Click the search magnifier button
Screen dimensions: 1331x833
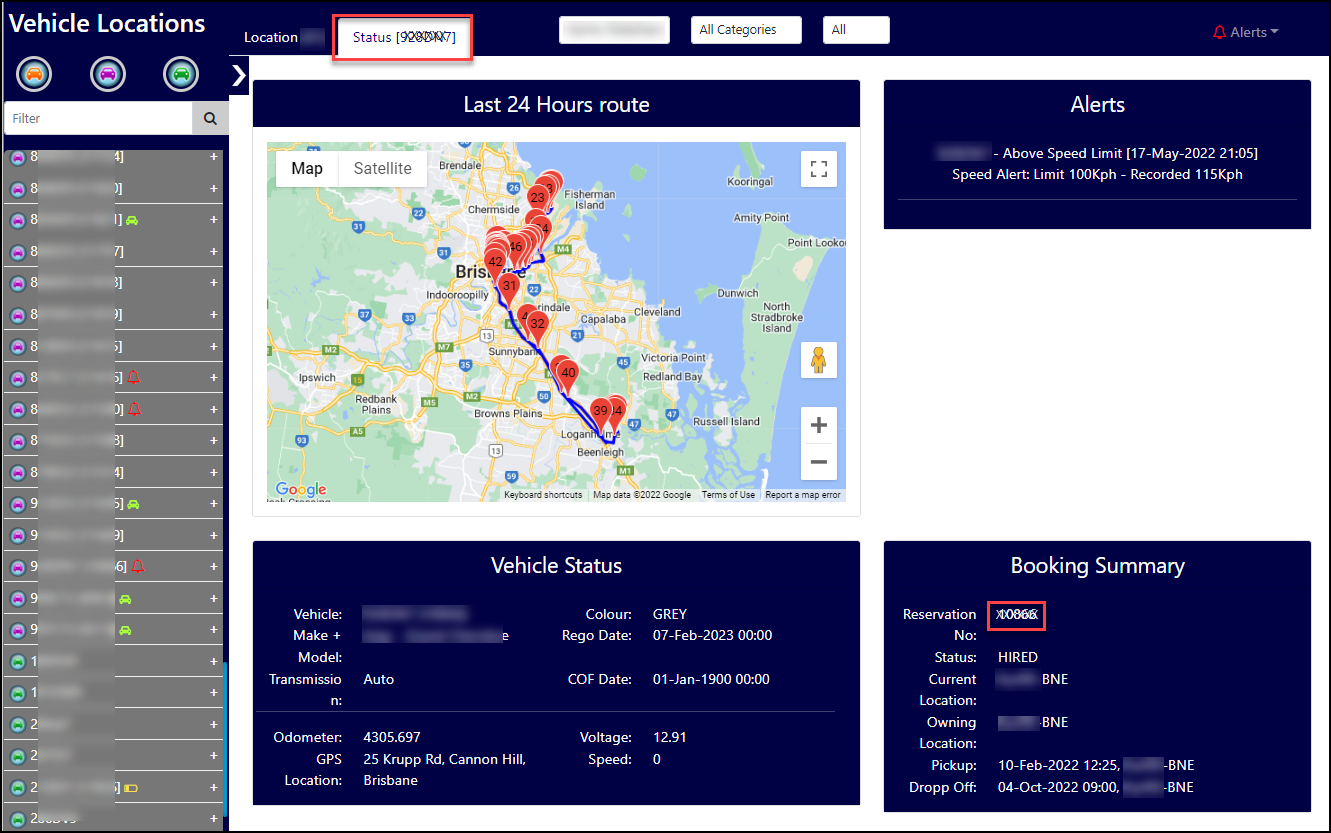click(x=210, y=118)
